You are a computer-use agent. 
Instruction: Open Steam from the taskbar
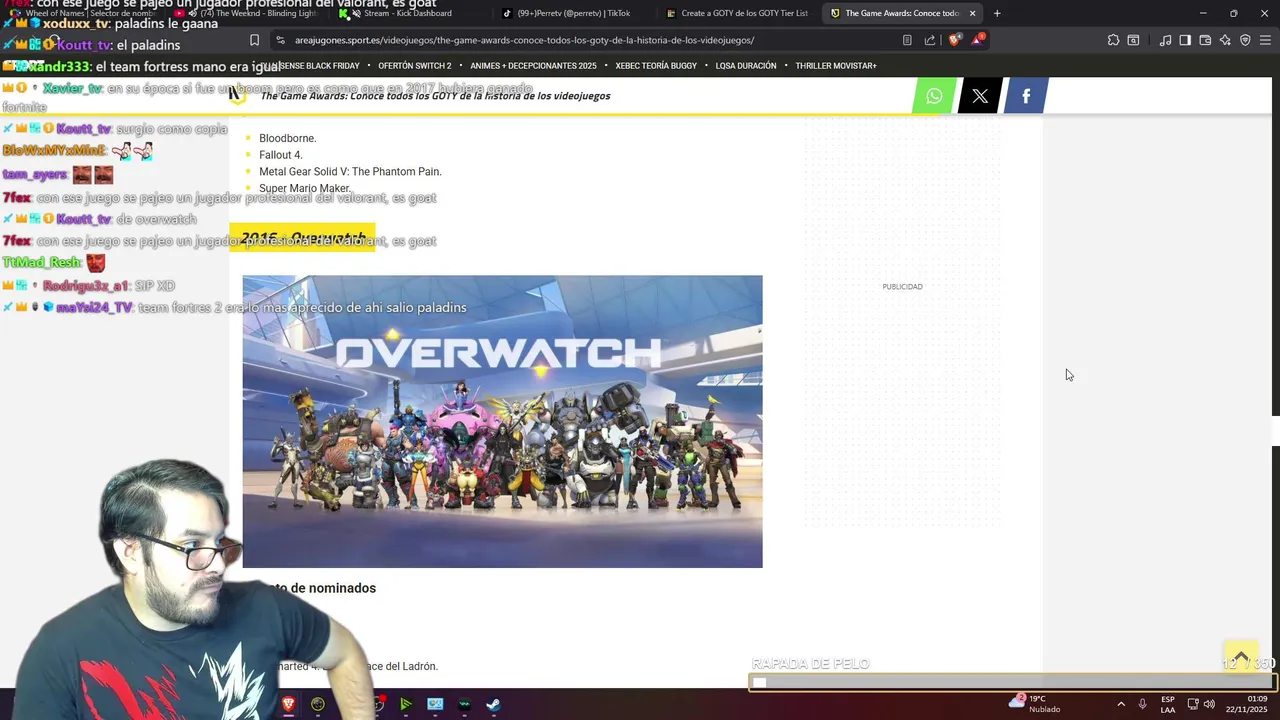493,704
